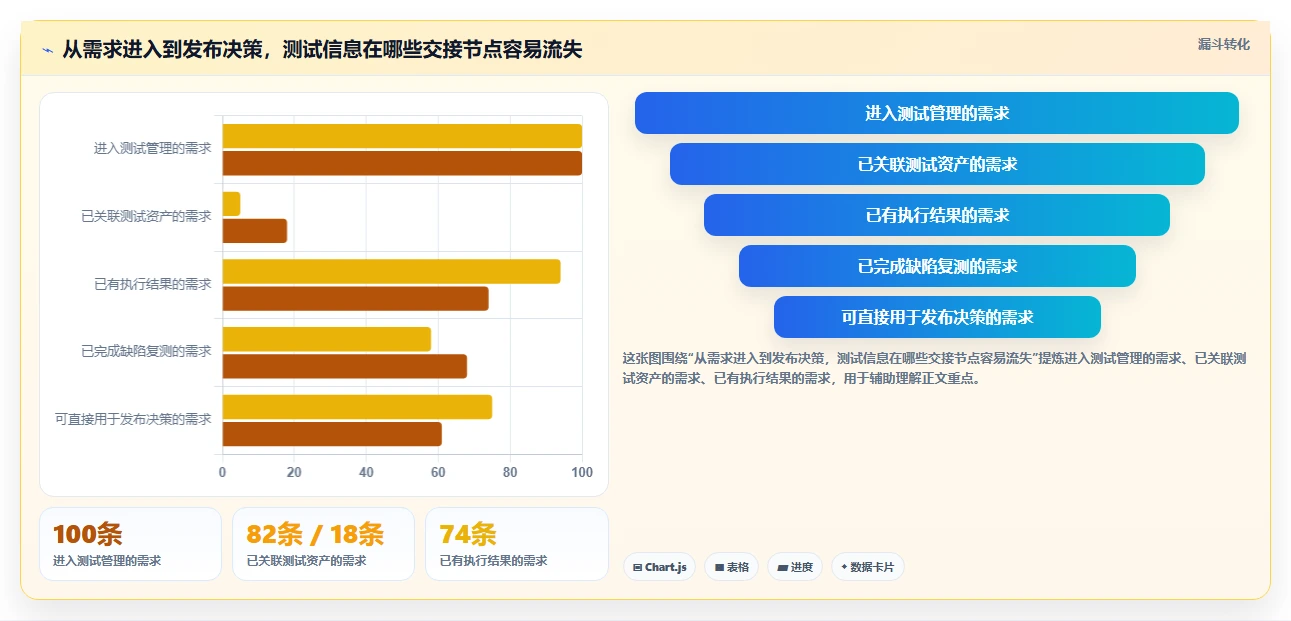
Task: Click x-axis tick value 80
Action: pyautogui.click(x=510, y=472)
